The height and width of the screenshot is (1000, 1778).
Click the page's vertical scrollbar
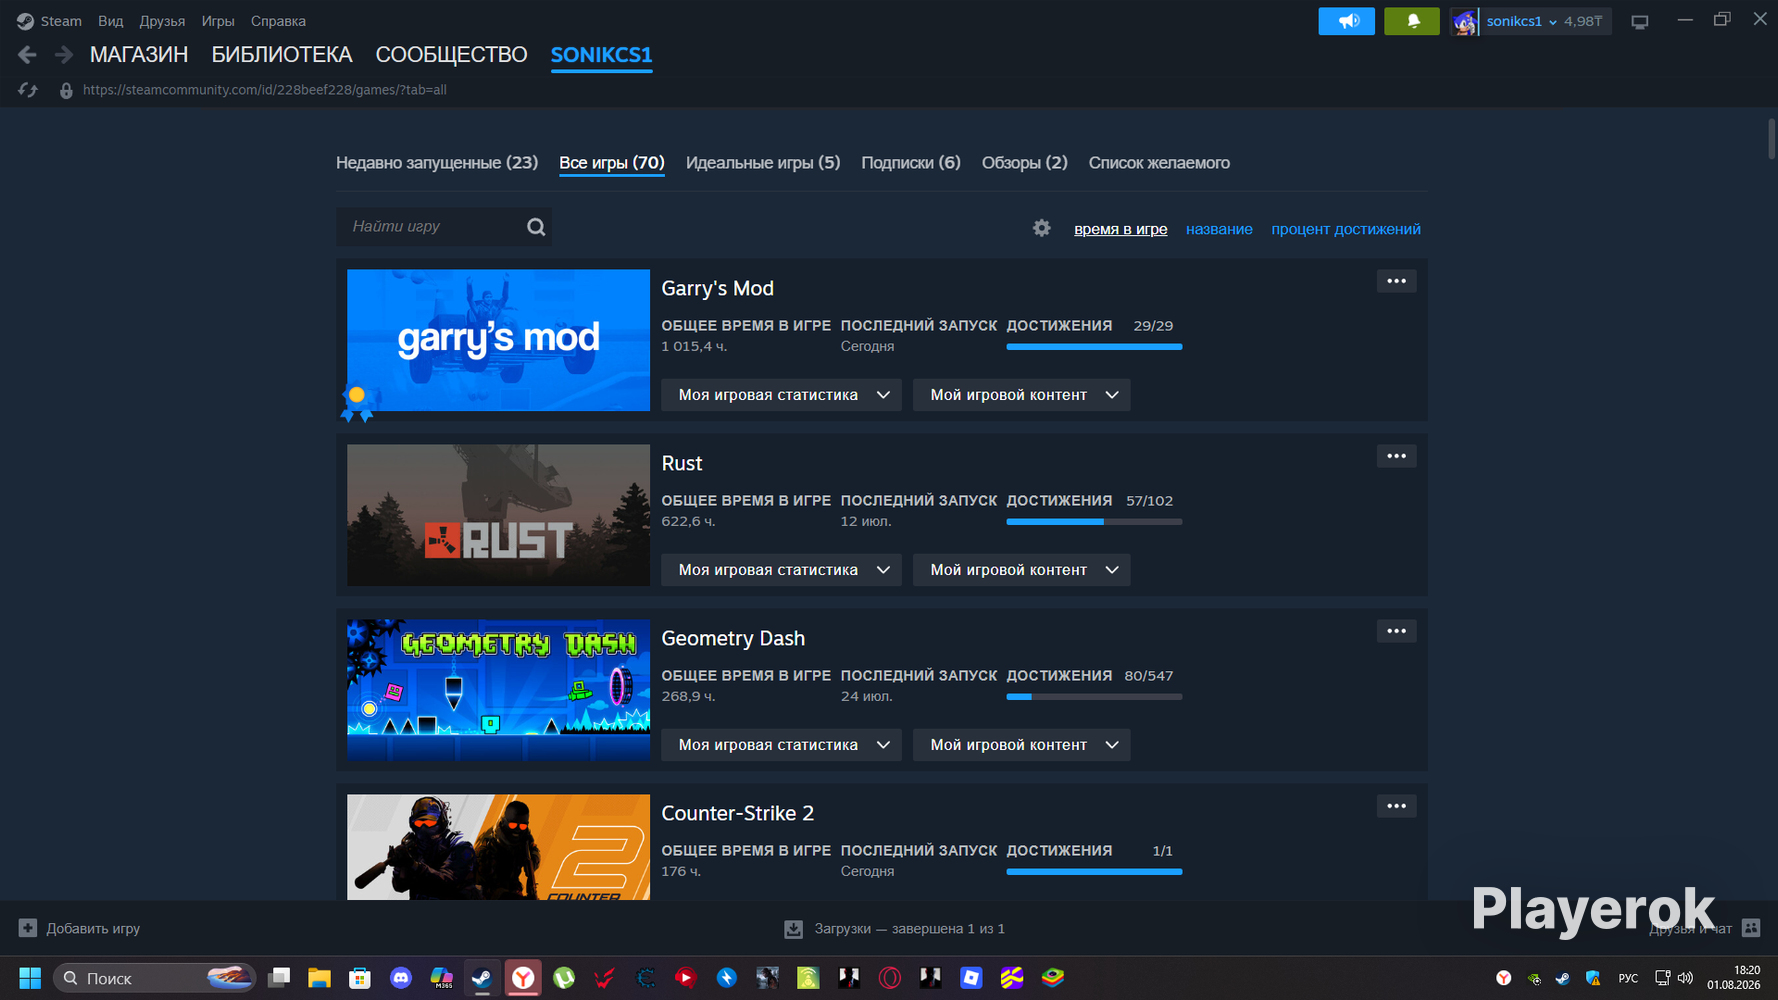tap(1771, 138)
